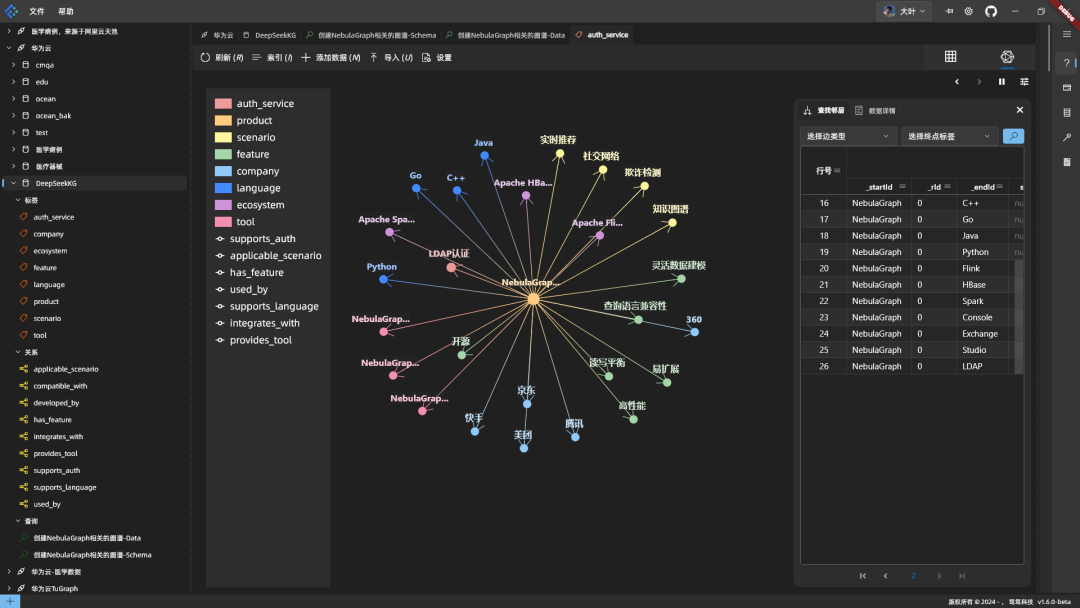Switch to the graph visualization view icon

coord(1007,56)
